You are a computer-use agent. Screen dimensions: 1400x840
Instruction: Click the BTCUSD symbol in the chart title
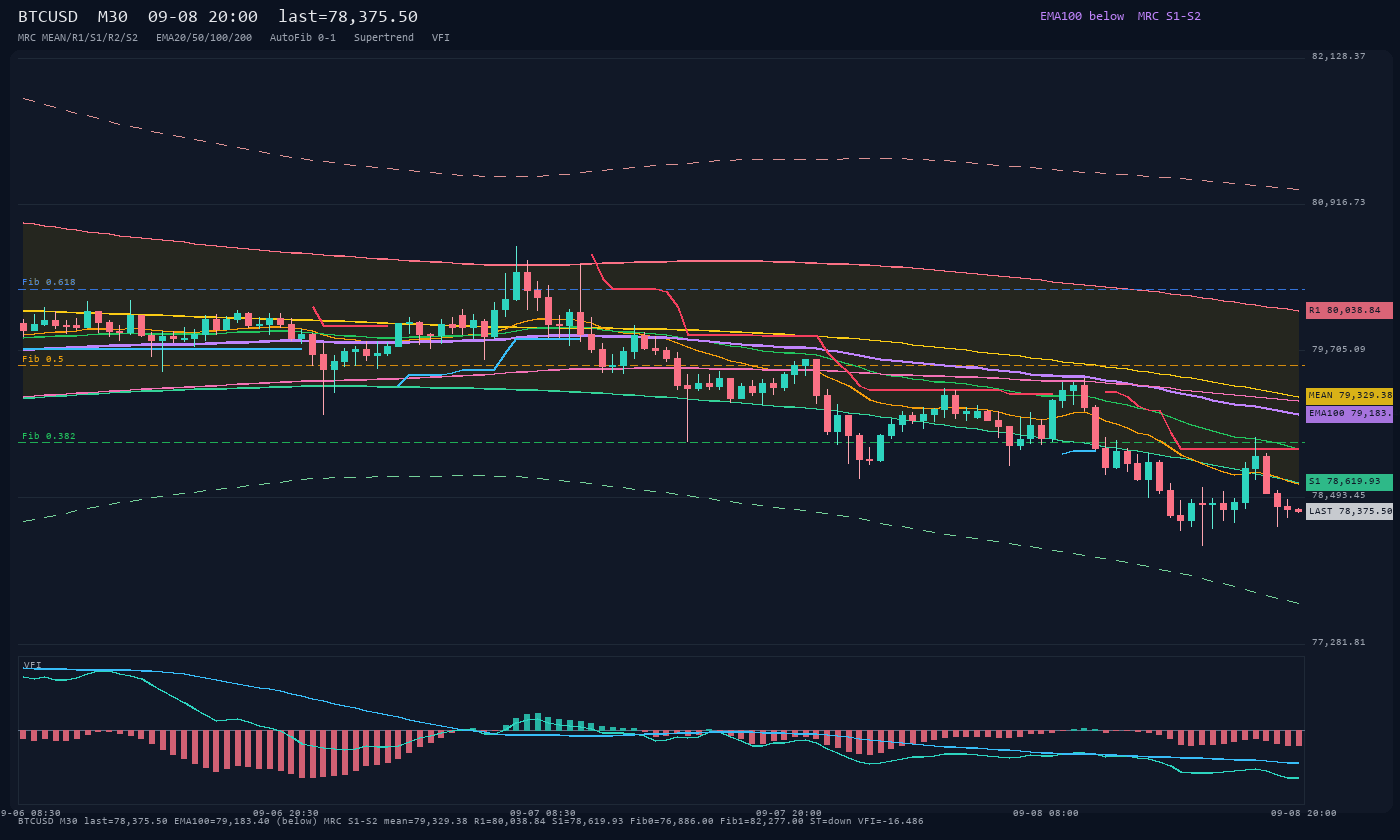[48, 17]
